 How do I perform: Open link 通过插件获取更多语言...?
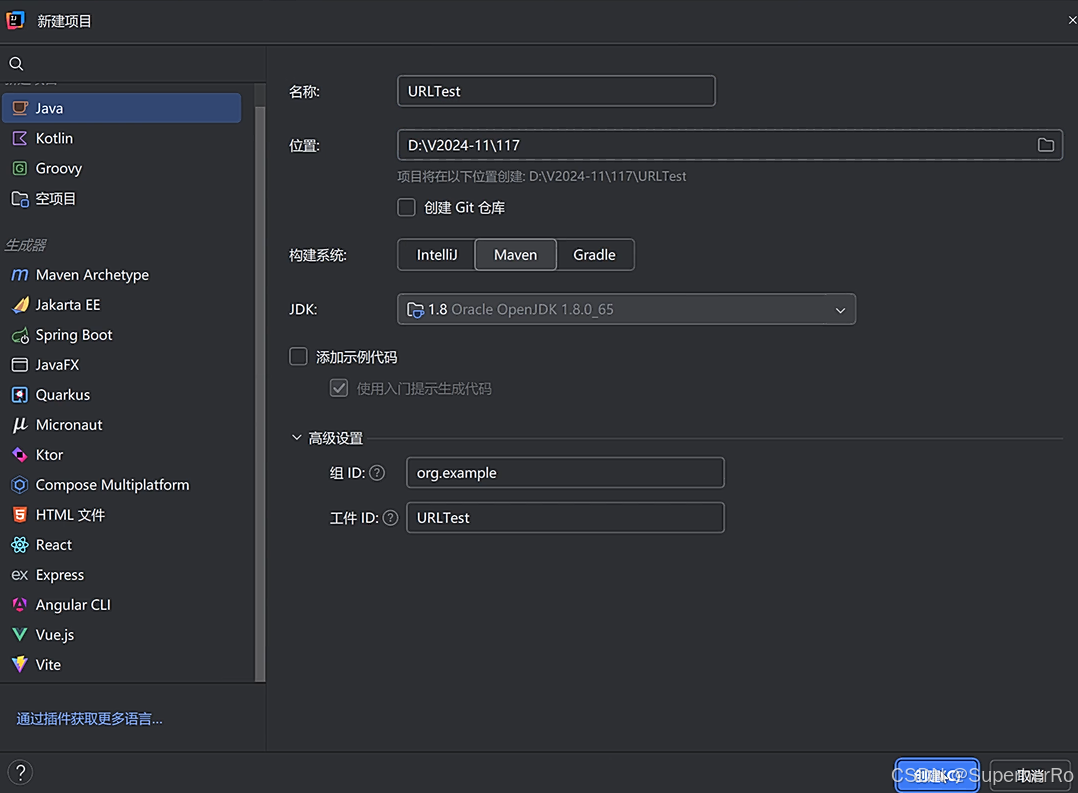click(89, 719)
